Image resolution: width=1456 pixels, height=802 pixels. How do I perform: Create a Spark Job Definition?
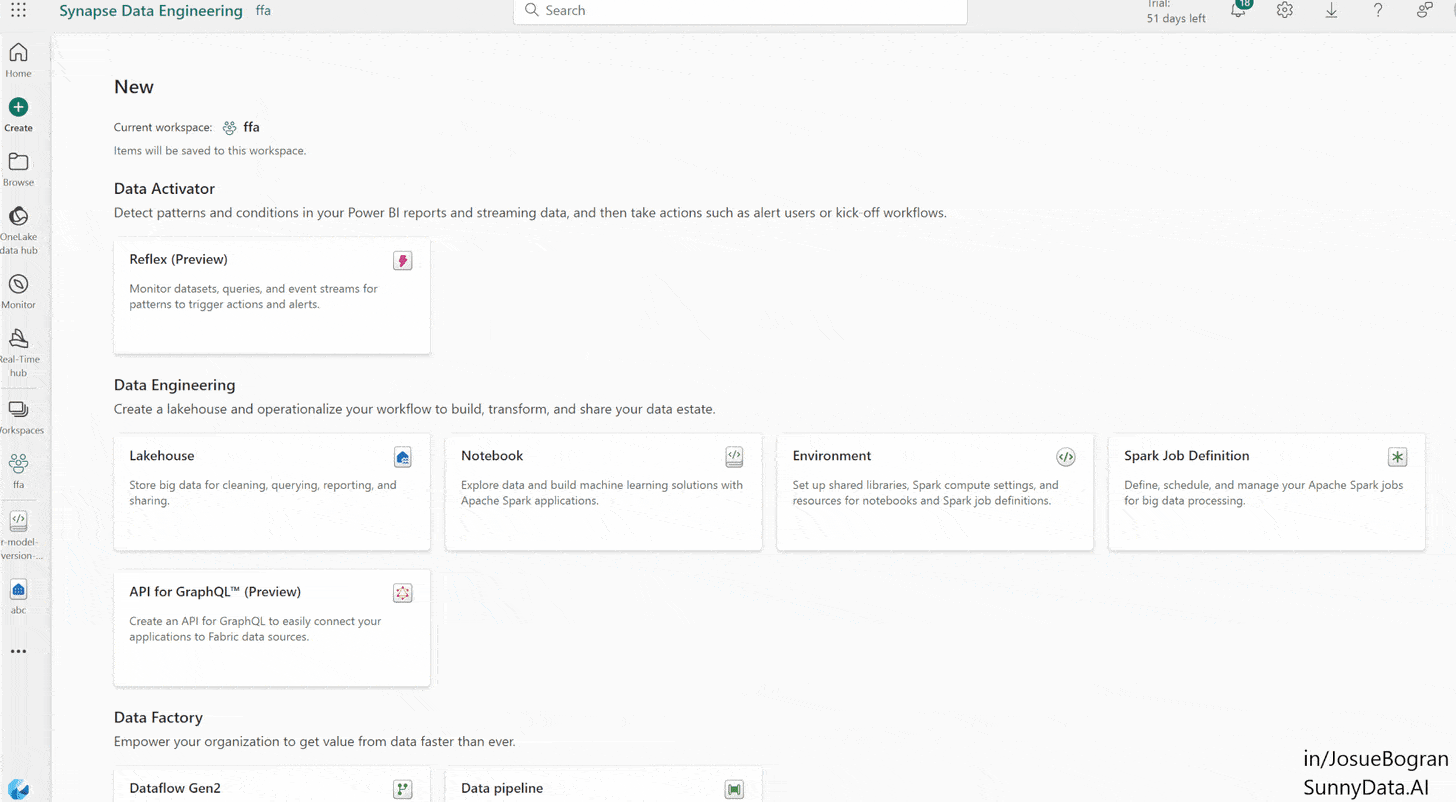[1267, 492]
